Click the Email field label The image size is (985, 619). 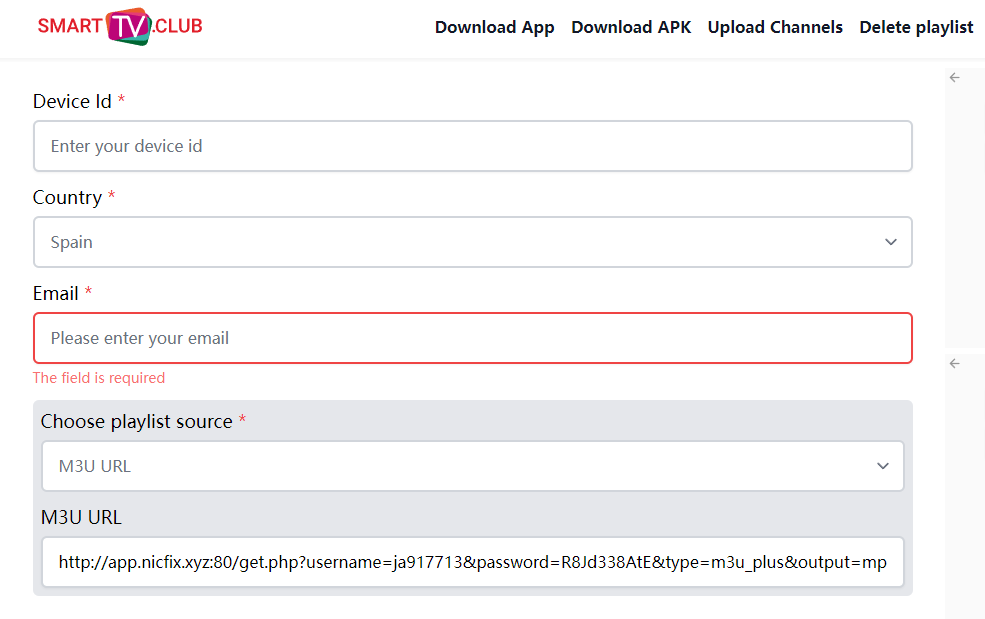[56, 293]
